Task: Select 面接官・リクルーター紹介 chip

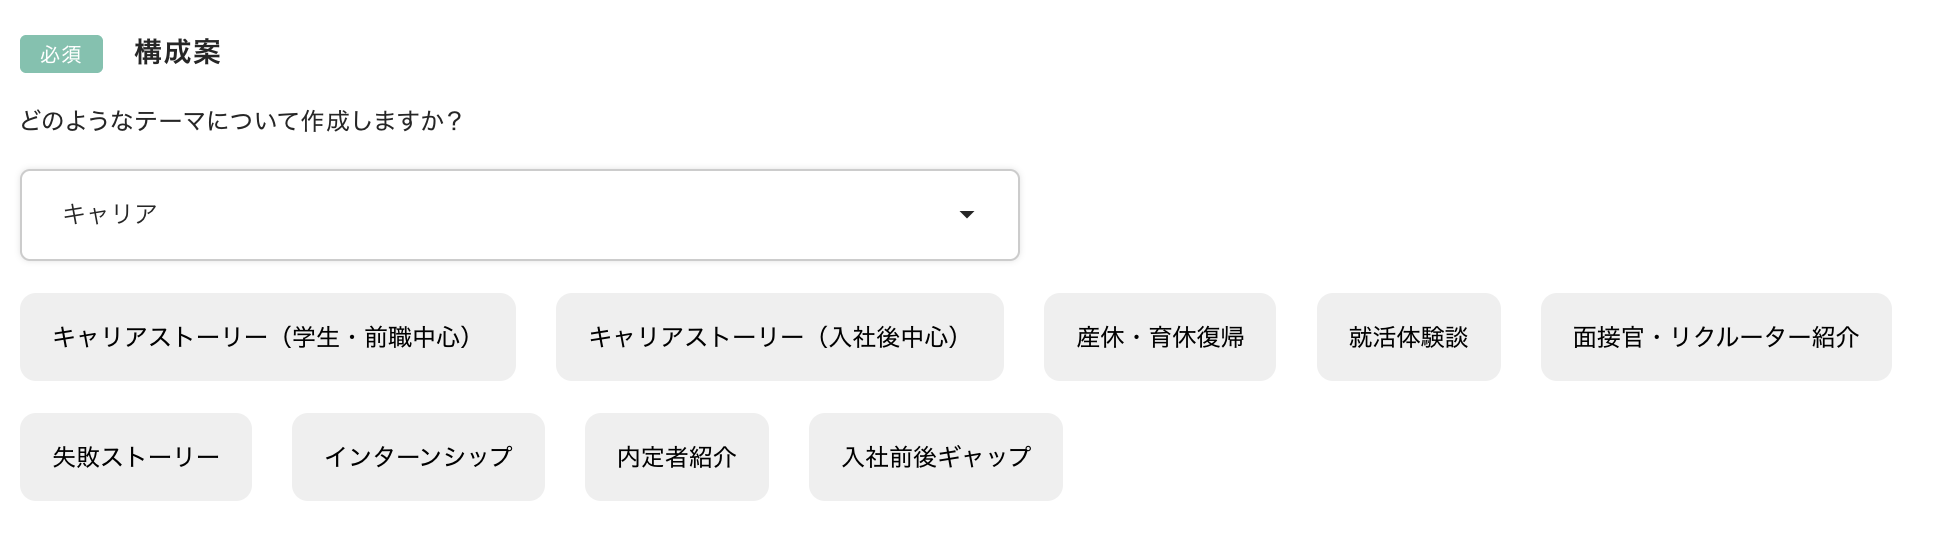Action: click(1715, 337)
